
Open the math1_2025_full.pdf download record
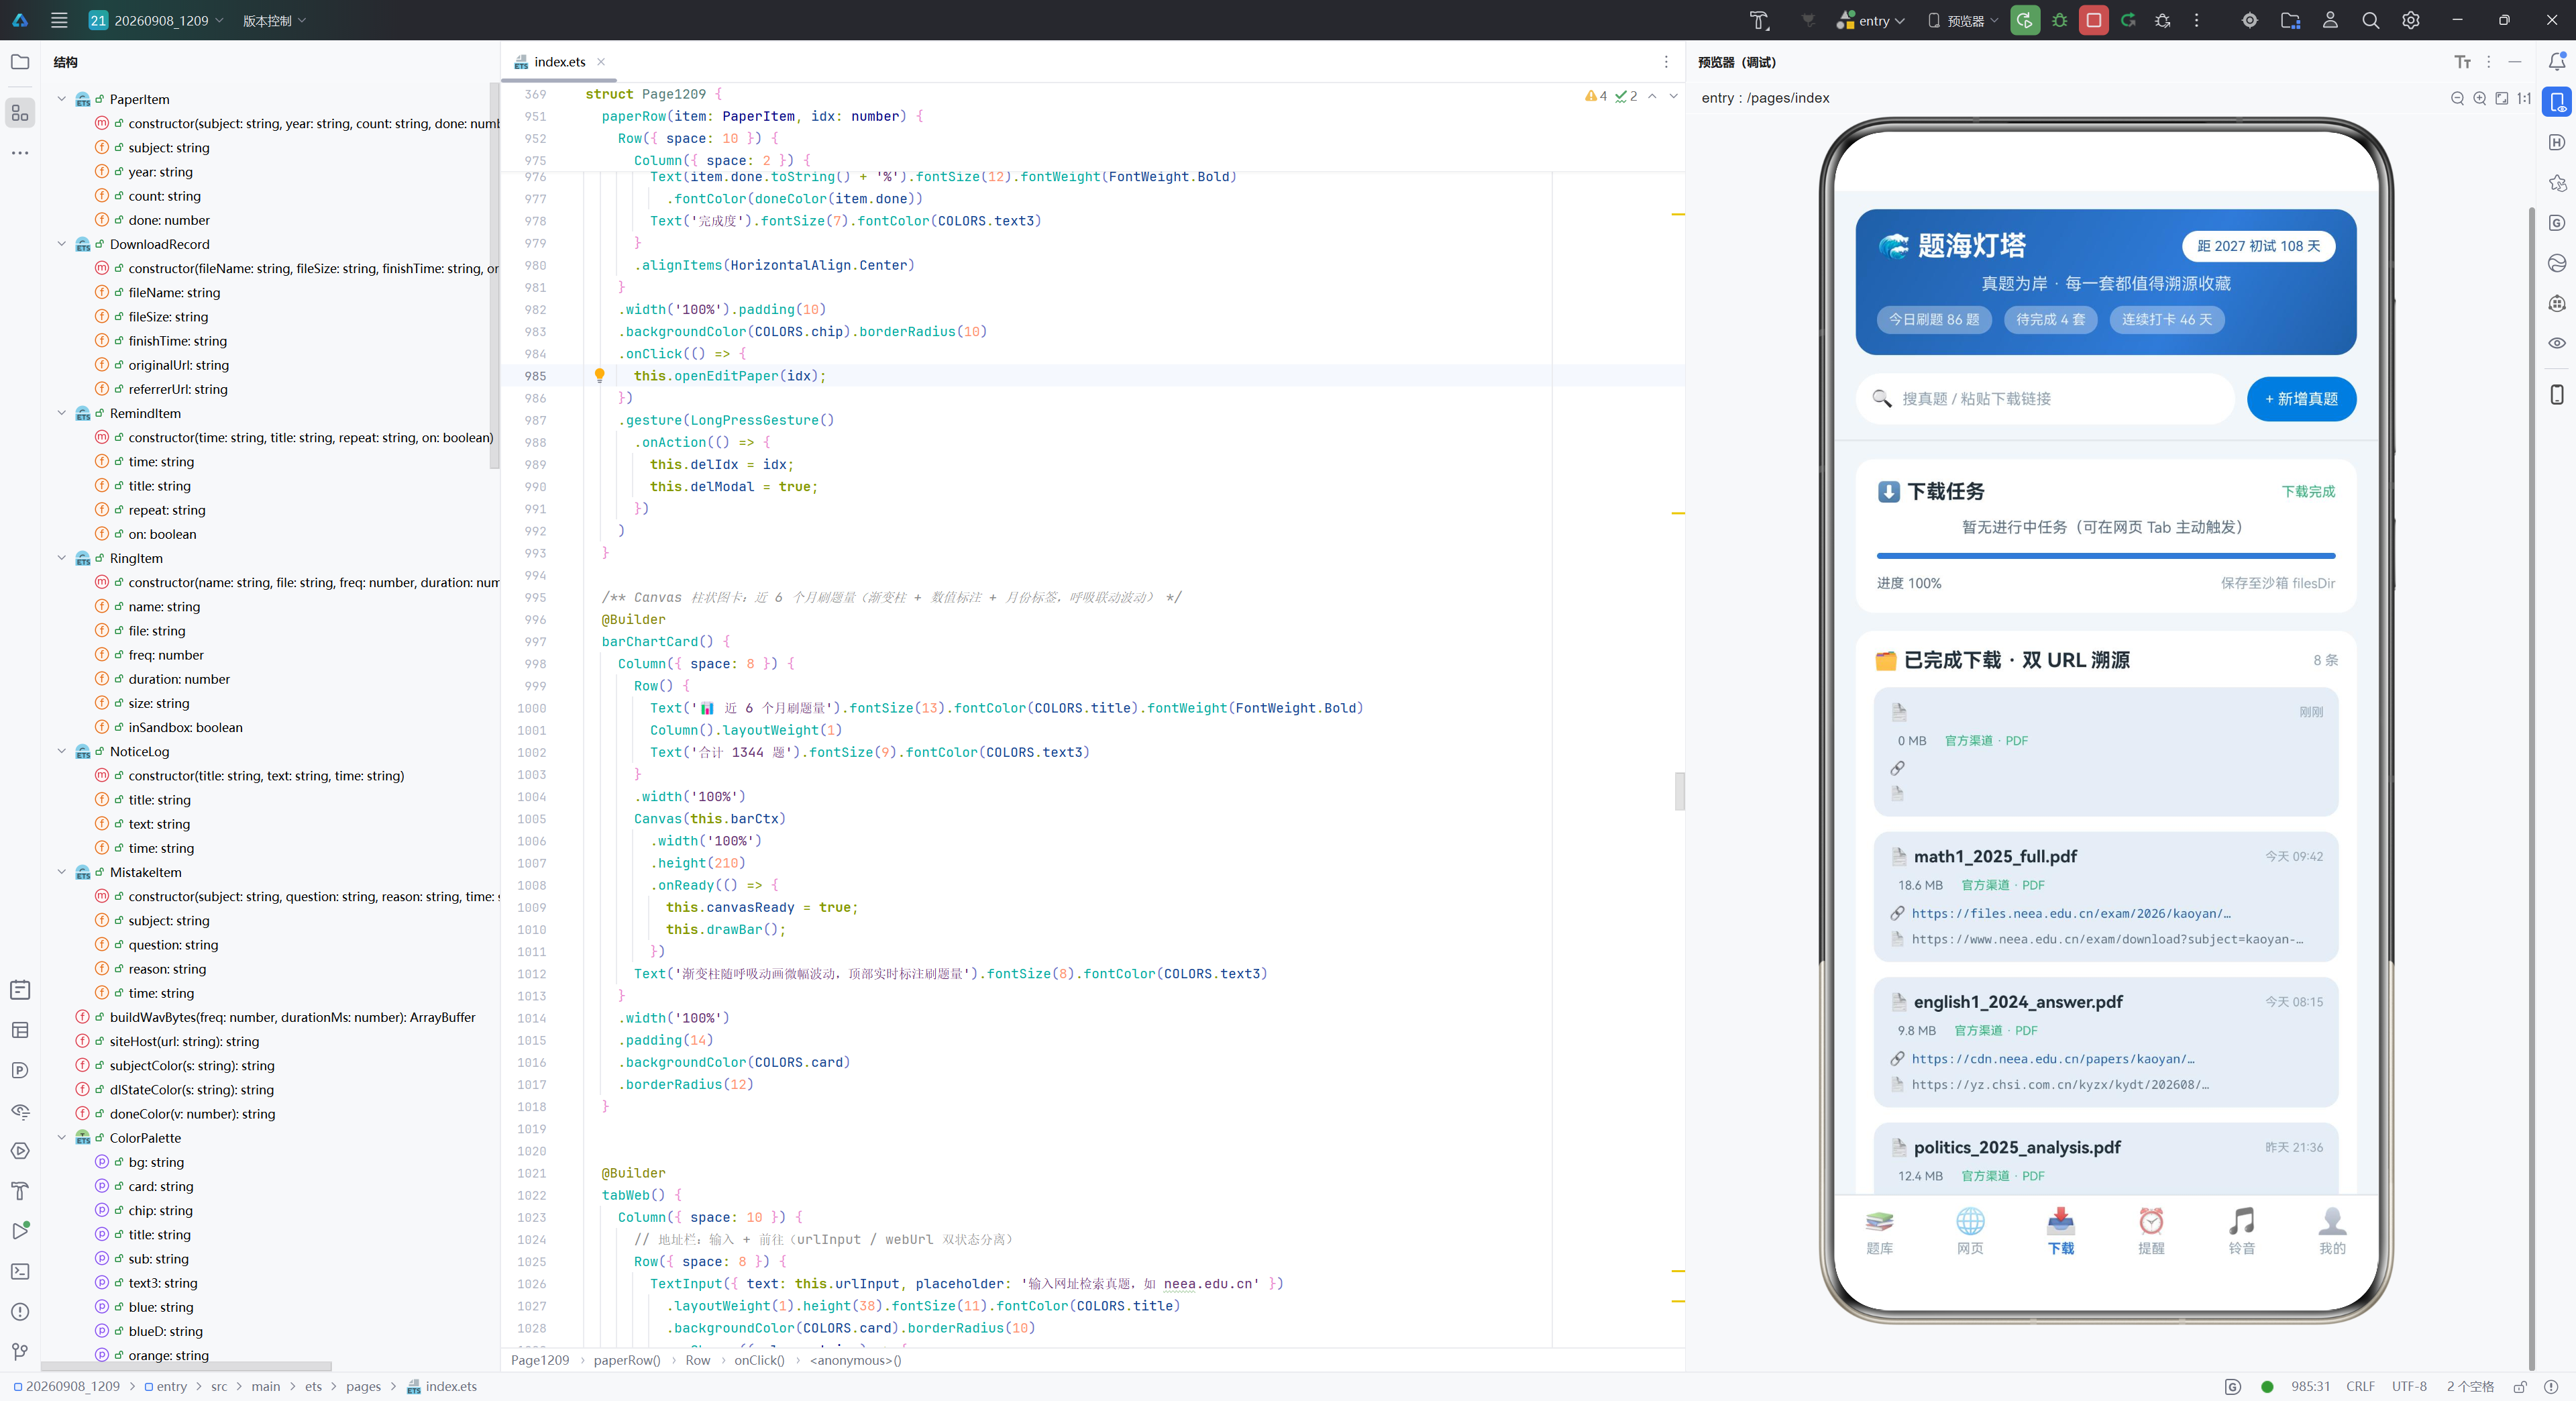click(2105, 897)
